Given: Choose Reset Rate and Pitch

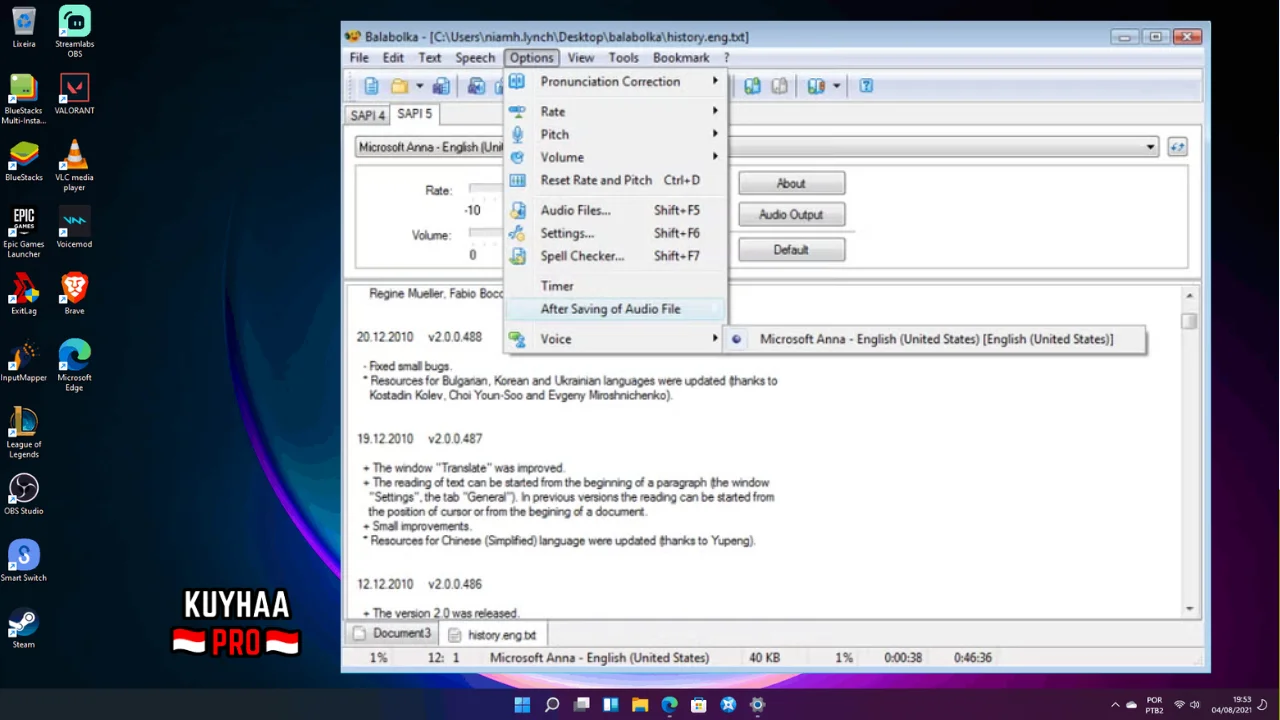Looking at the screenshot, I should coord(616,180).
